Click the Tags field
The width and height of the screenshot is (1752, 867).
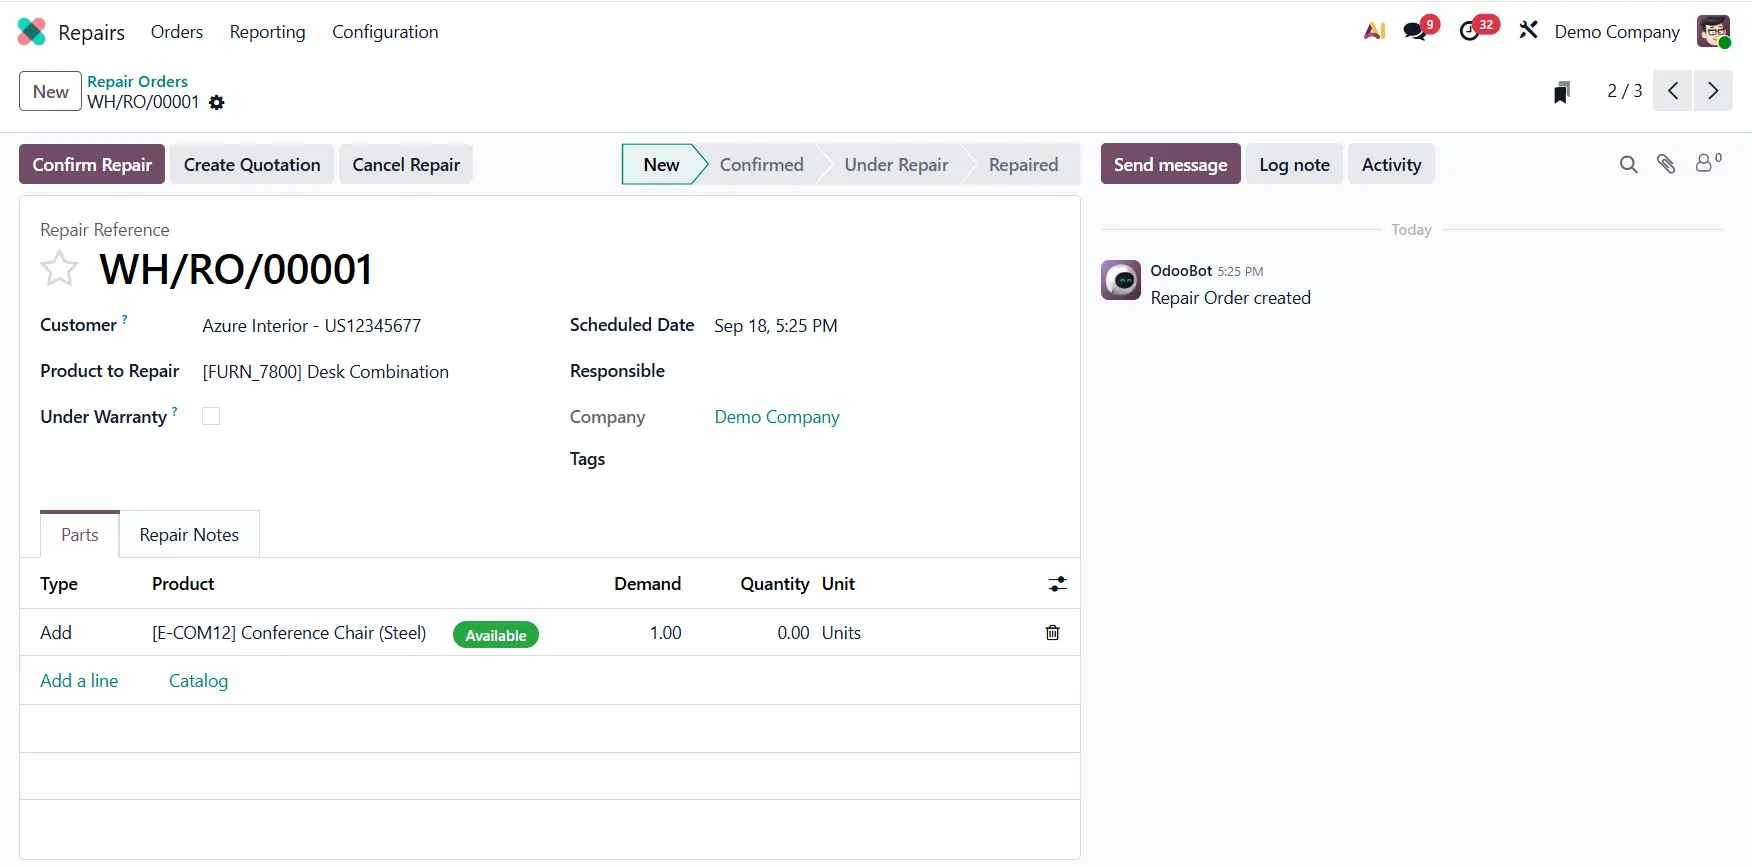tap(886, 459)
